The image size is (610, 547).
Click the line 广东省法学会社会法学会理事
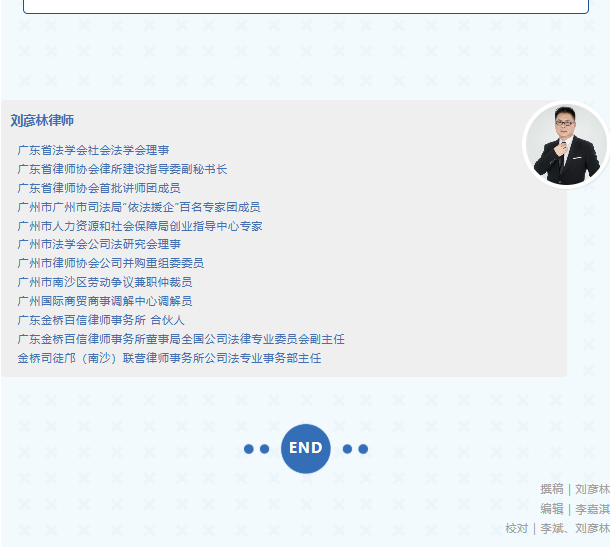pos(93,150)
